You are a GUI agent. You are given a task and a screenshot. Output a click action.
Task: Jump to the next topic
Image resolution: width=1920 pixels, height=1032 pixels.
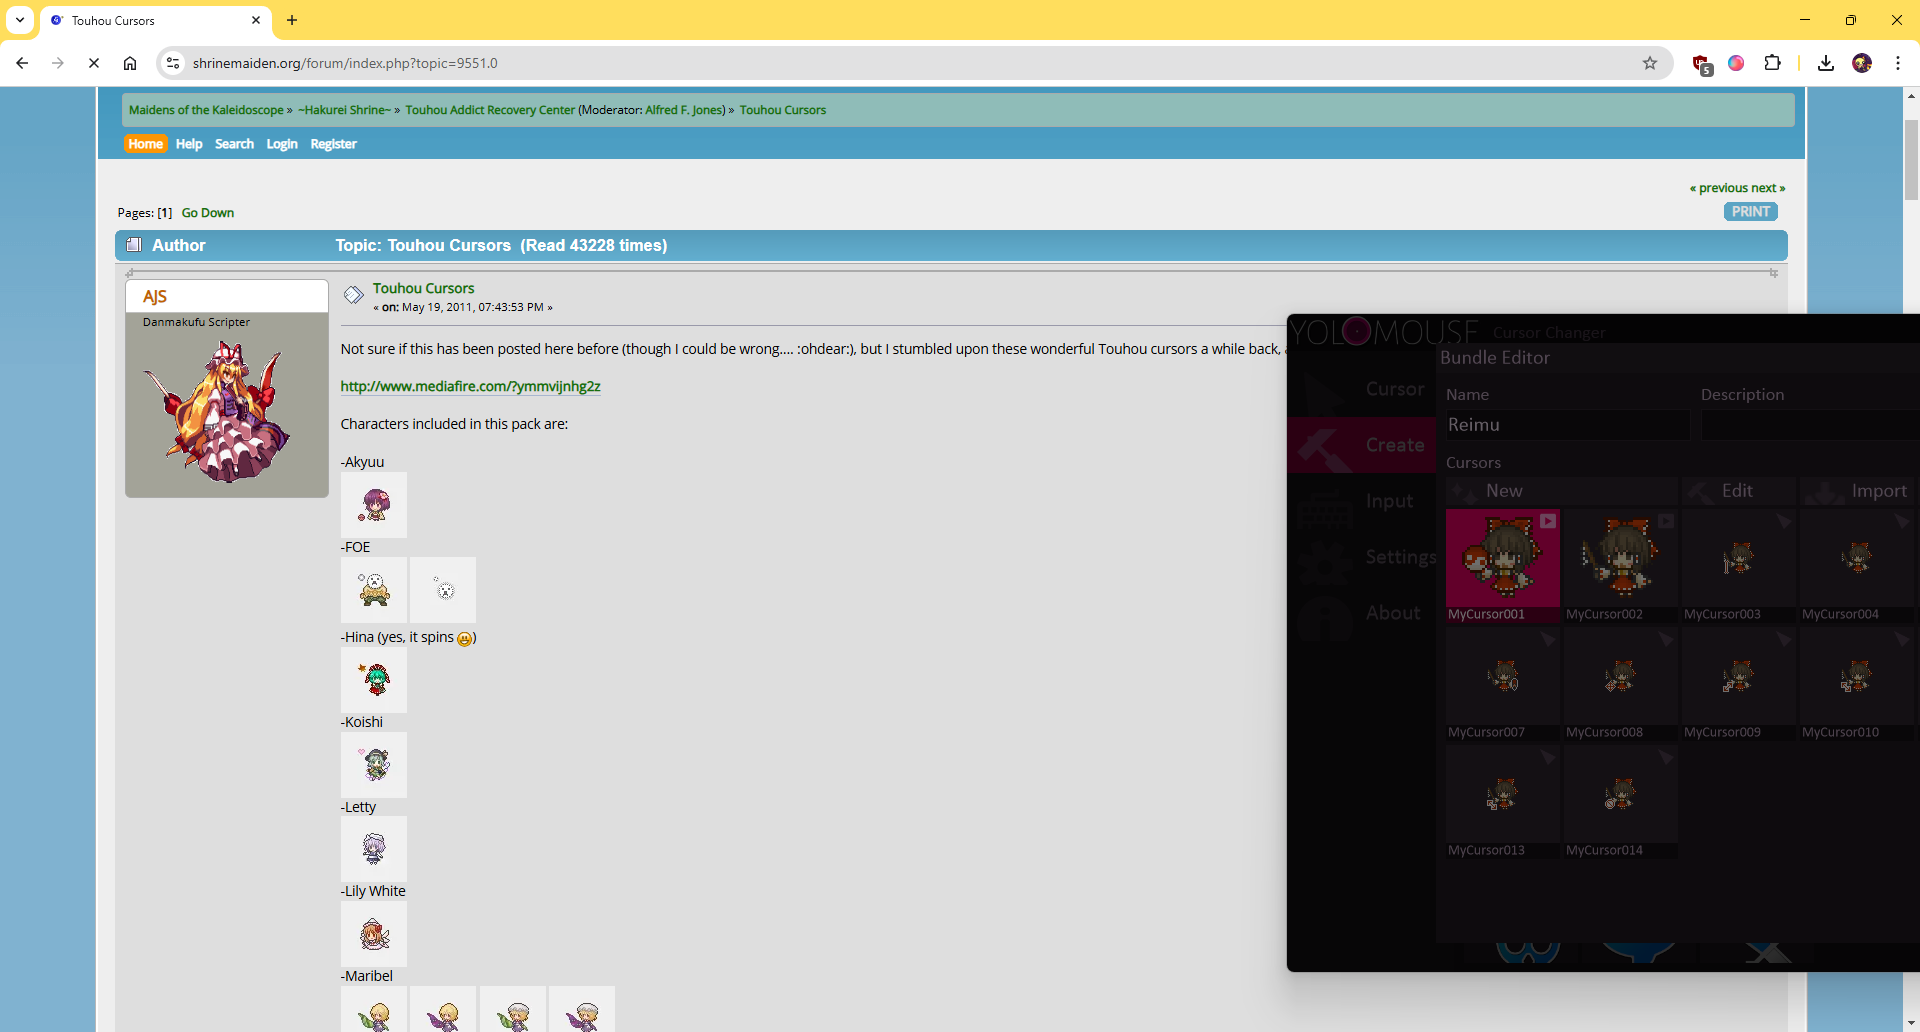click(1768, 188)
